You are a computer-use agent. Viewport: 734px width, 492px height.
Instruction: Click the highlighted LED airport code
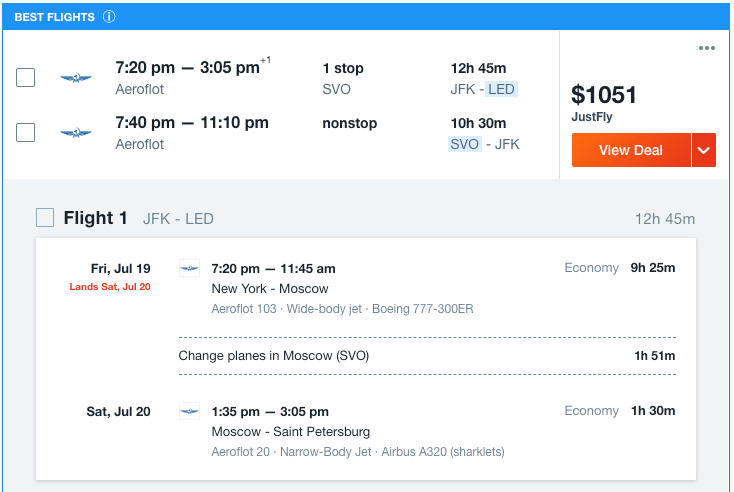click(501, 89)
